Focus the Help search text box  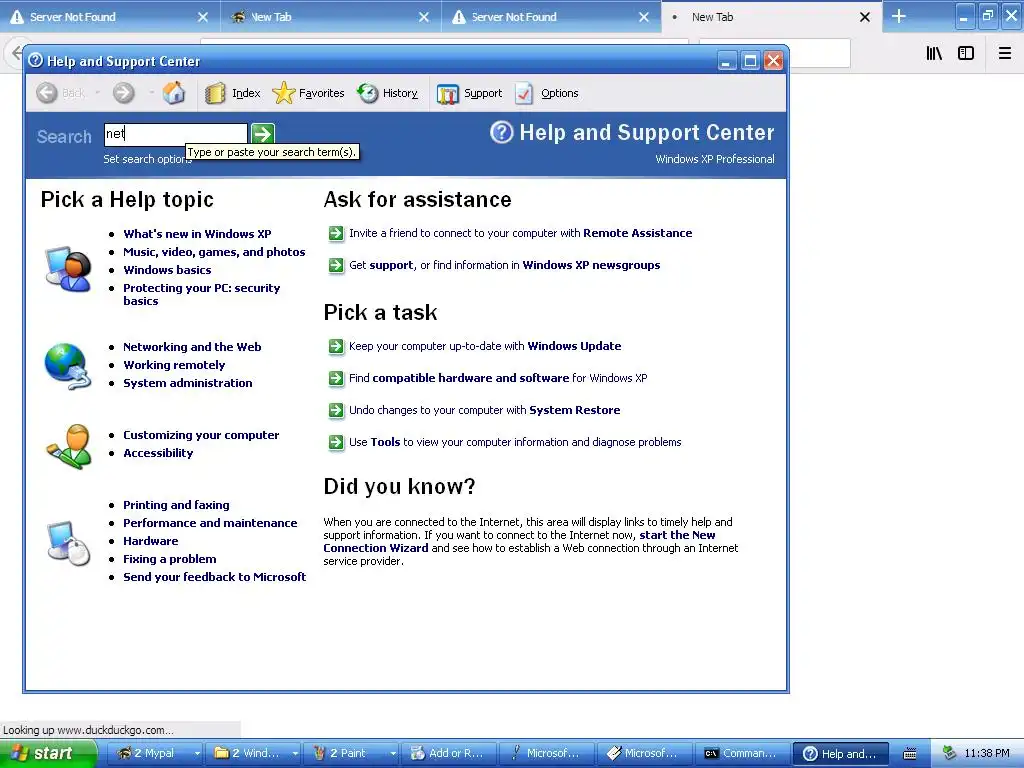(x=176, y=134)
